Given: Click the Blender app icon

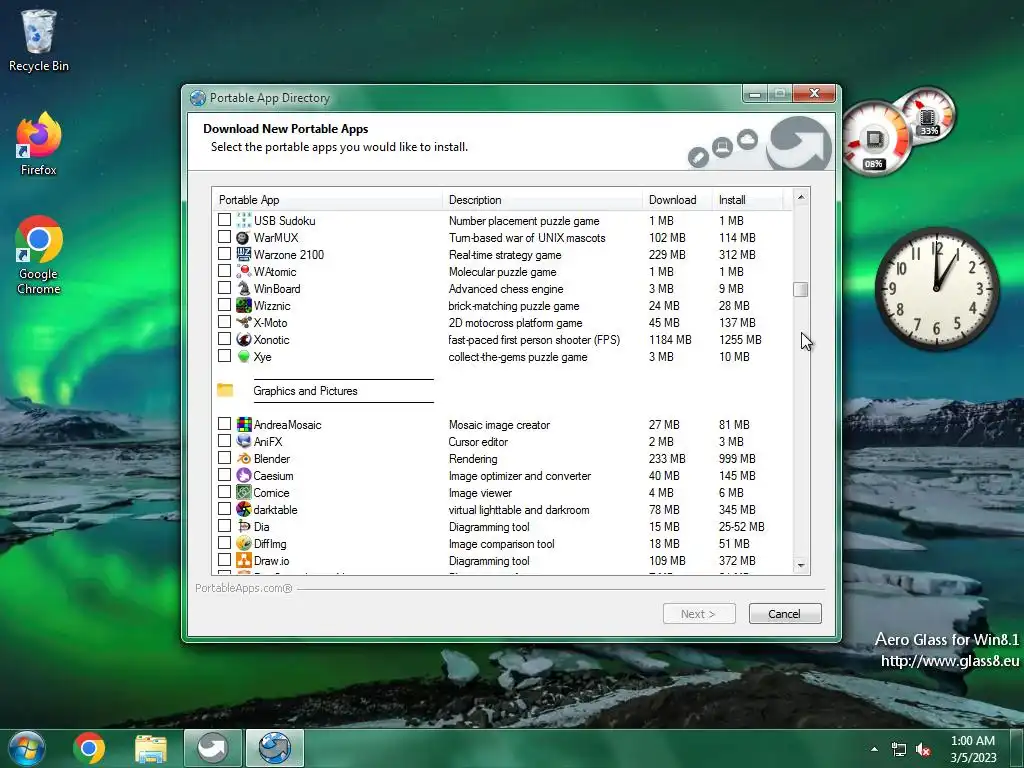Looking at the screenshot, I should (244, 458).
